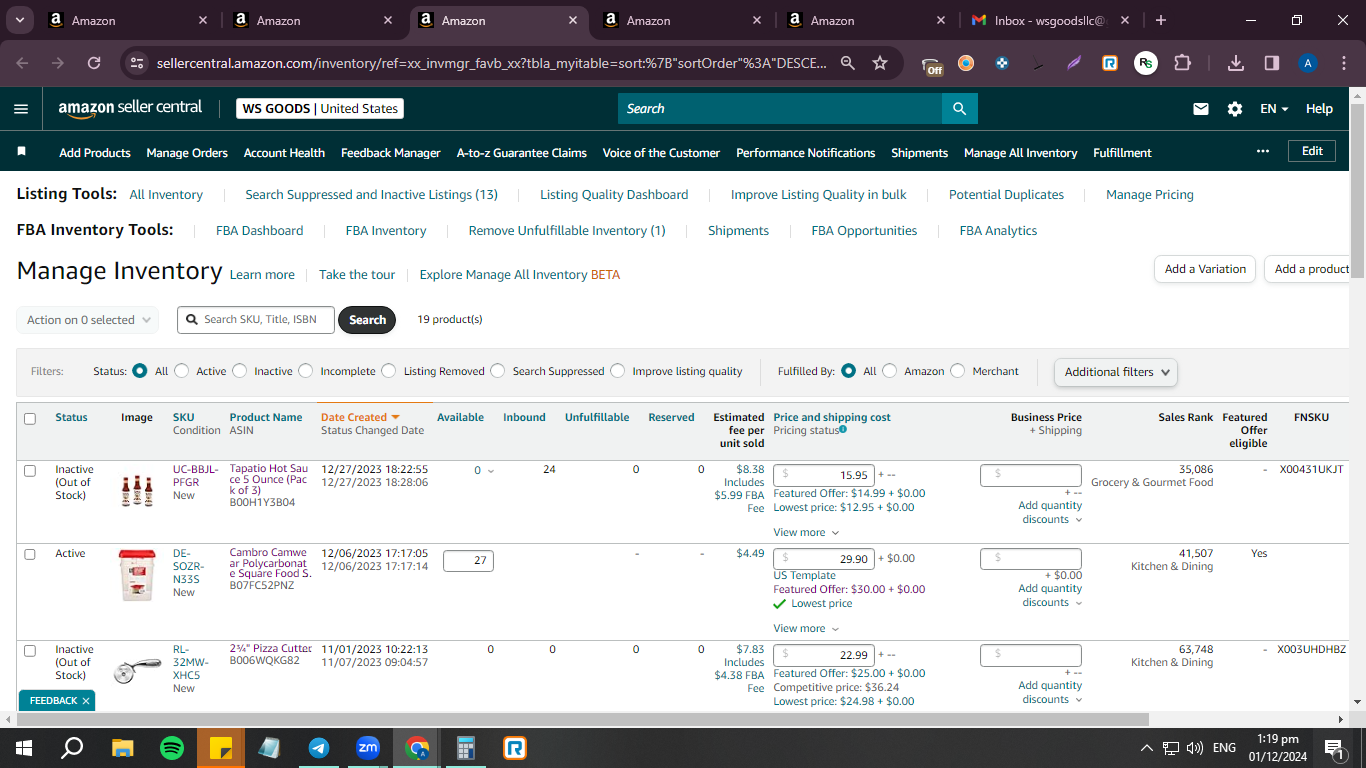Image resolution: width=1366 pixels, height=768 pixels.
Task: Open Sticky Notes from the taskbar
Action: tap(221, 747)
